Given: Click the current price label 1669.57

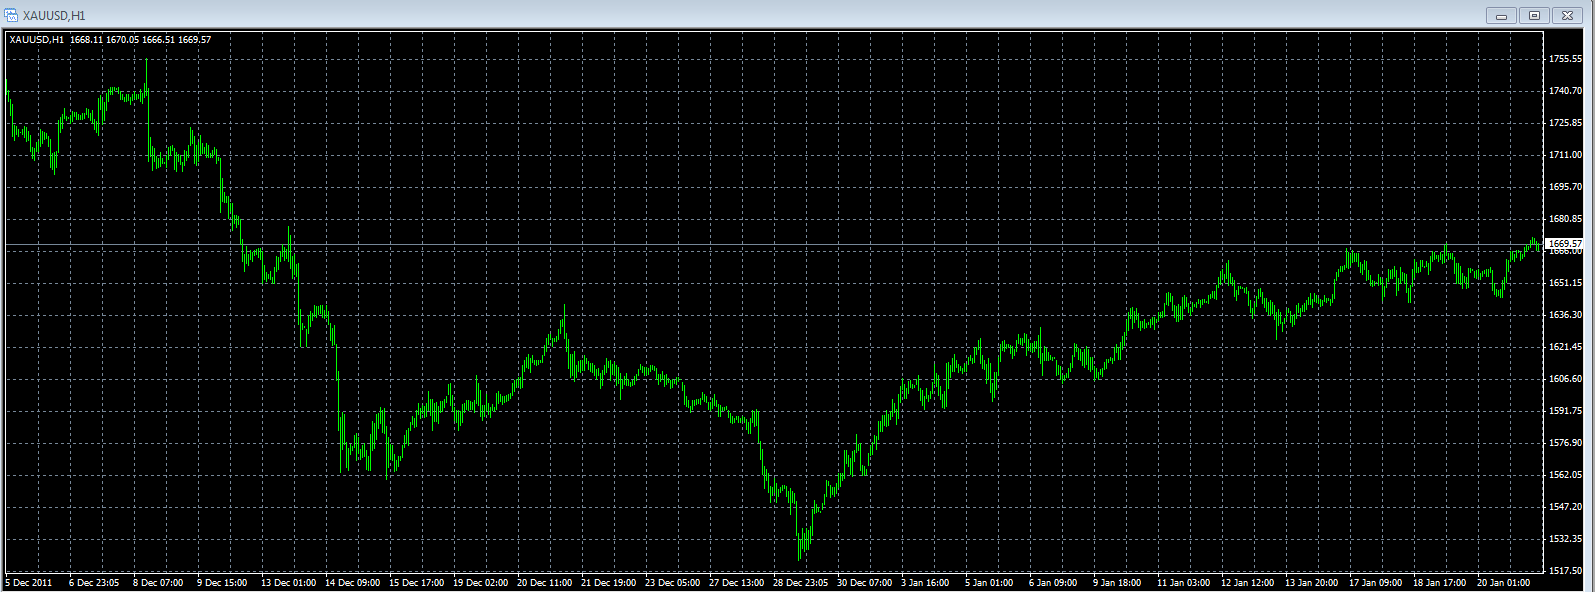Looking at the screenshot, I should point(1564,244).
